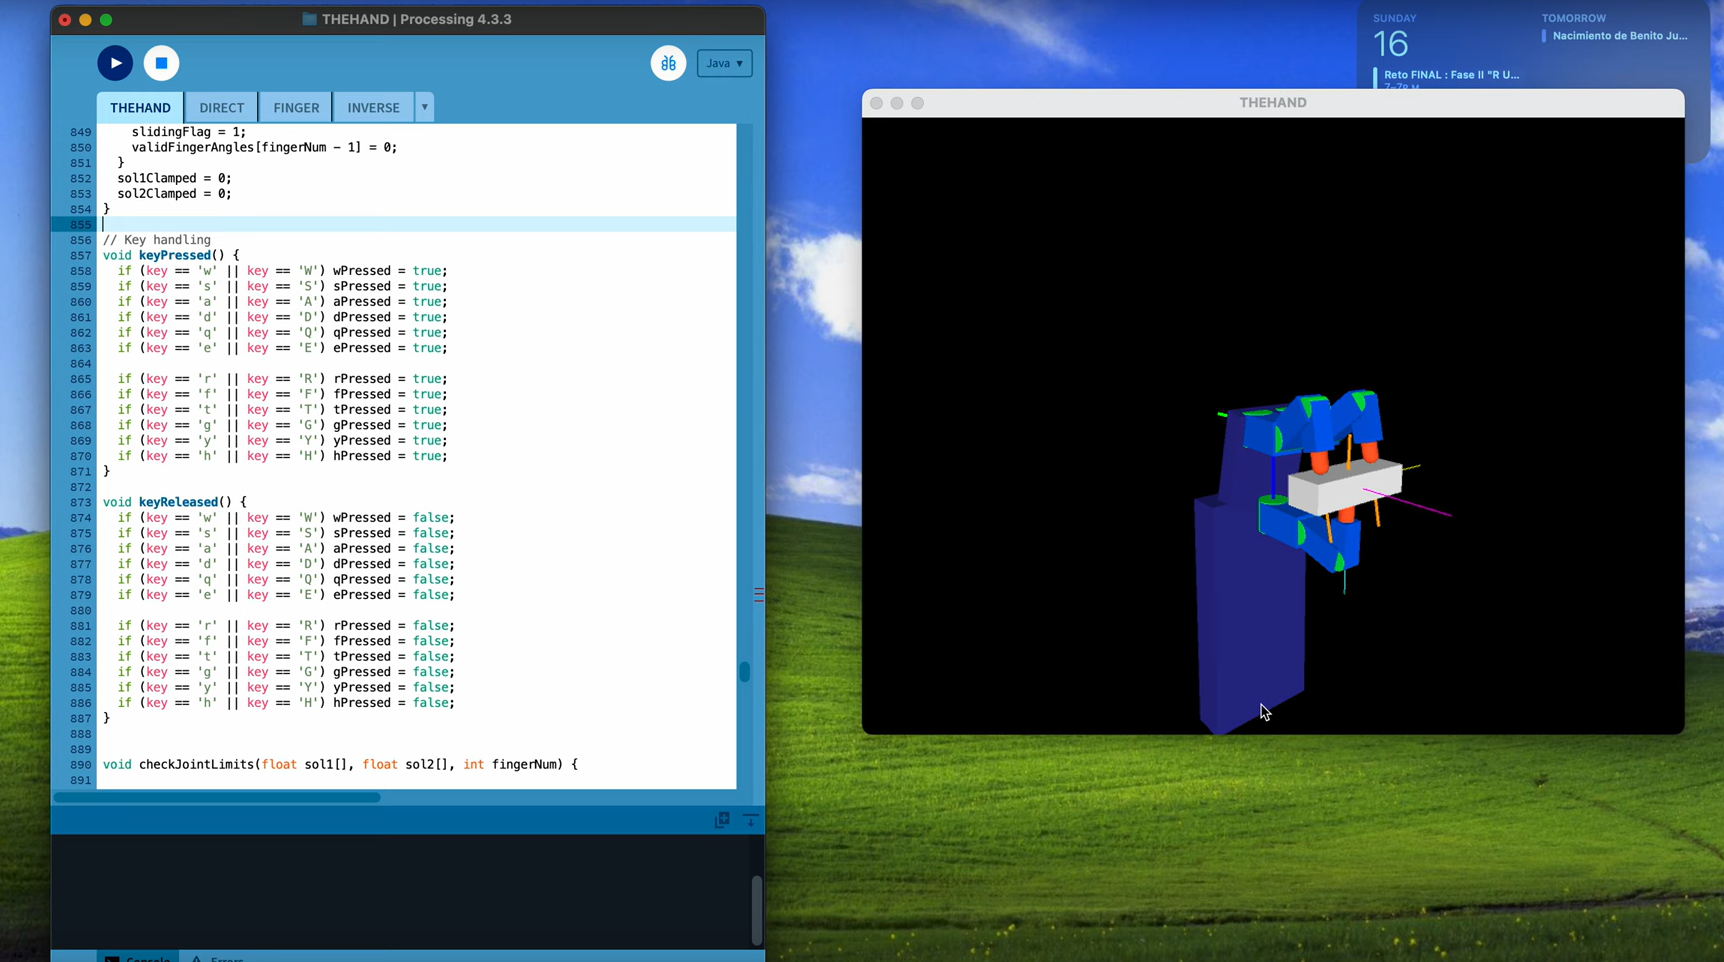Click the white block in 3D view
The width and height of the screenshot is (1724, 962).
tap(1343, 487)
